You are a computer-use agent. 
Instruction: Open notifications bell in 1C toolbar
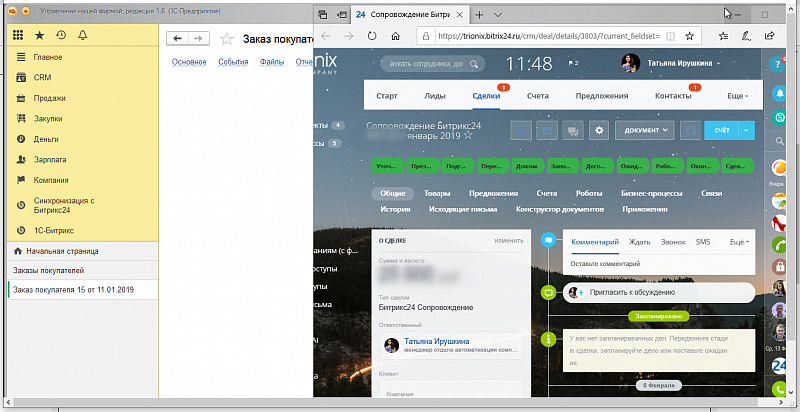point(82,35)
